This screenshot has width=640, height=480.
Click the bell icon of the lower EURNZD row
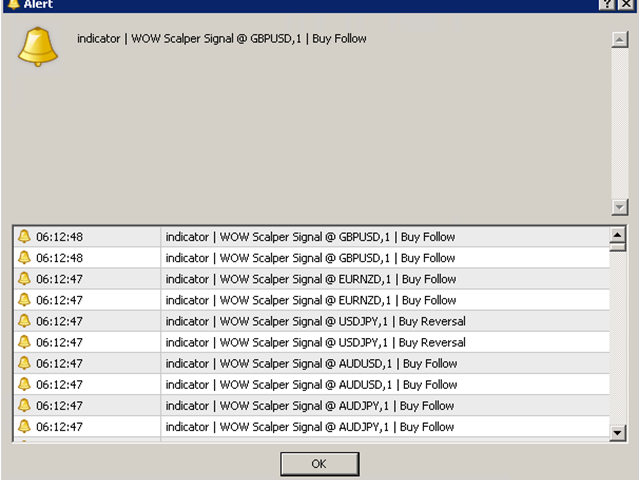coord(24,300)
